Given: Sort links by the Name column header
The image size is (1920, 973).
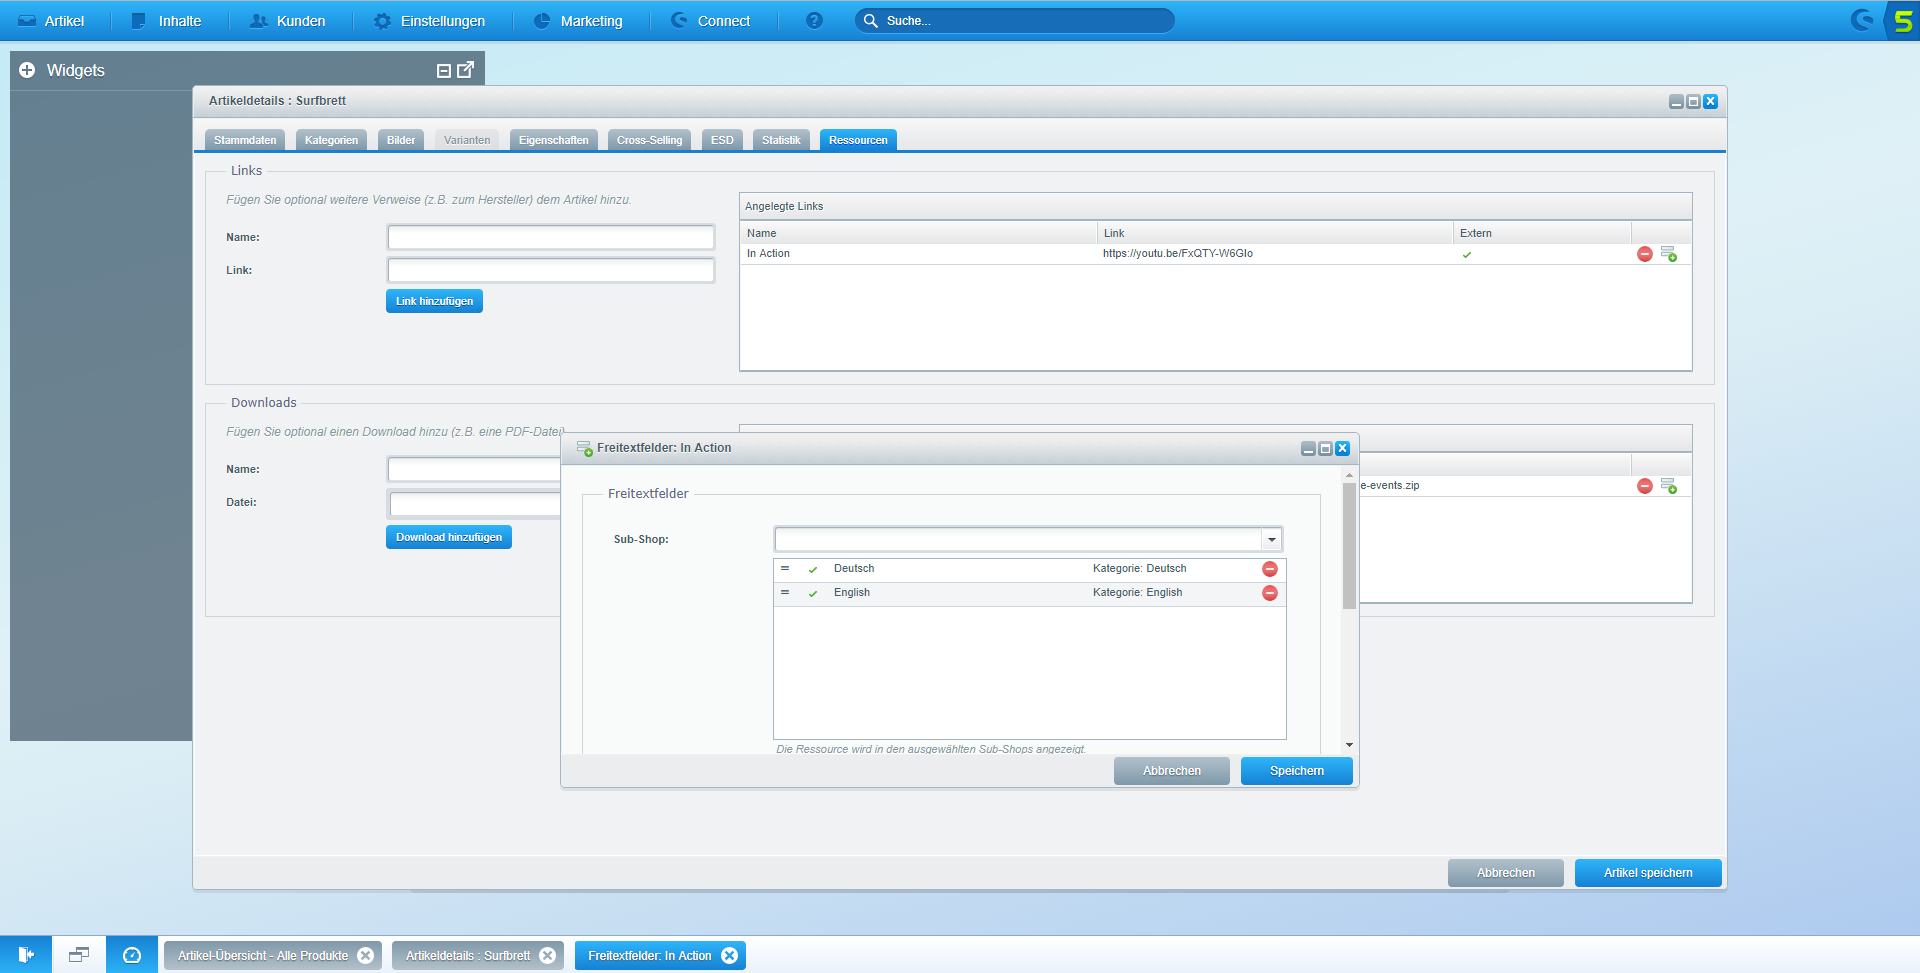Looking at the screenshot, I should [918, 233].
